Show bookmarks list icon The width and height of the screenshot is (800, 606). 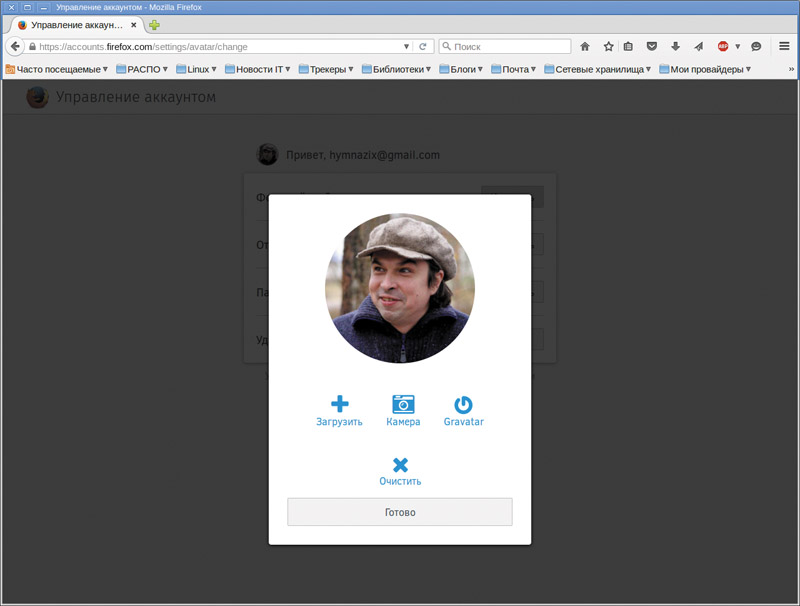(628, 46)
